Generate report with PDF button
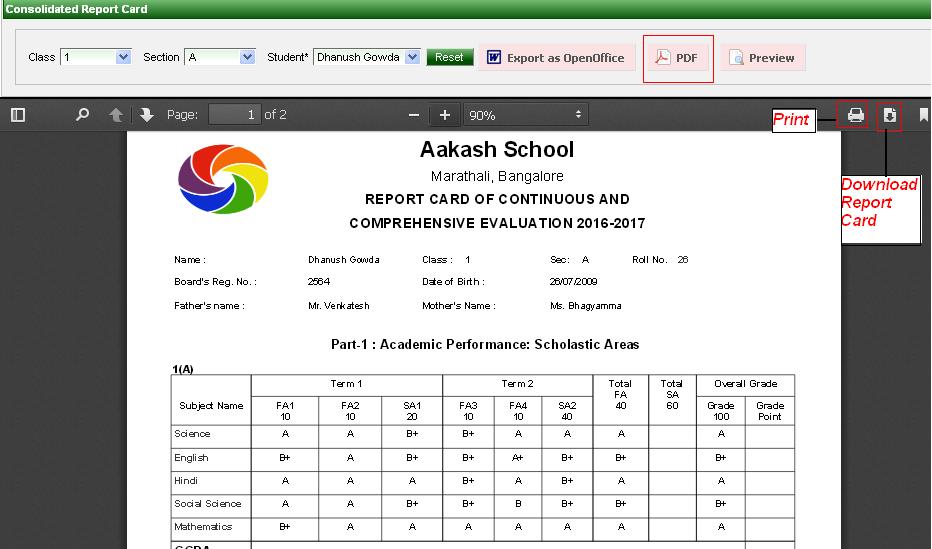The height and width of the screenshot is (549, 932). coord(677,58)
